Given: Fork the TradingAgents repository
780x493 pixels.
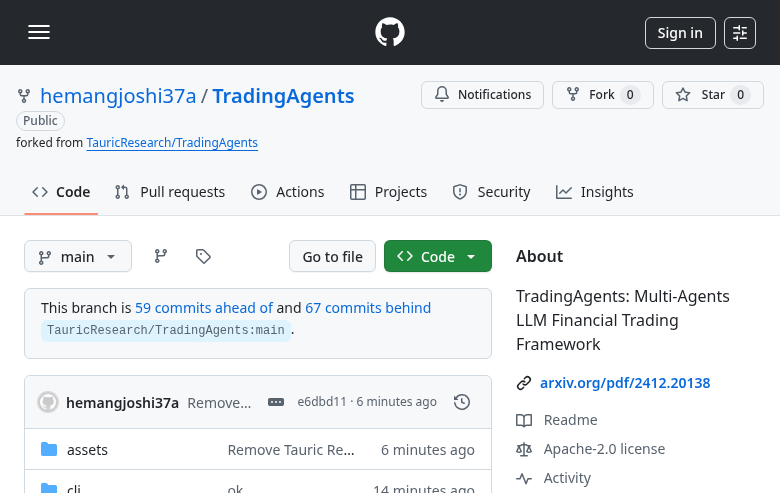Looking at the screenshot, I should pos(602,95).
